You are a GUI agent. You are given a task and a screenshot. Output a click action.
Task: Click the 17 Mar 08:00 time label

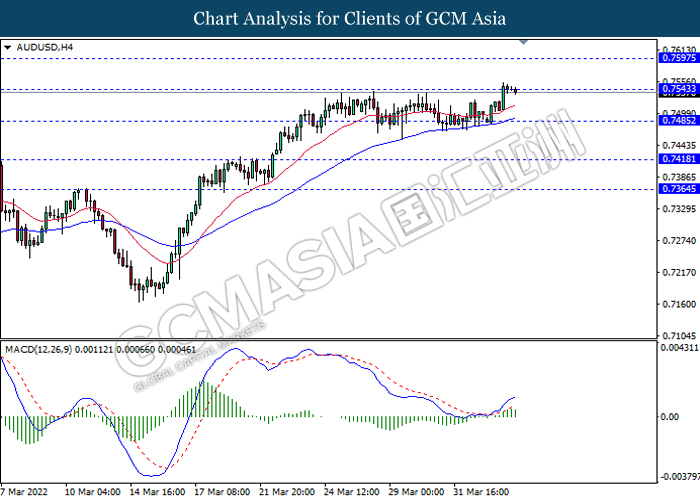[x=222, y=492]
